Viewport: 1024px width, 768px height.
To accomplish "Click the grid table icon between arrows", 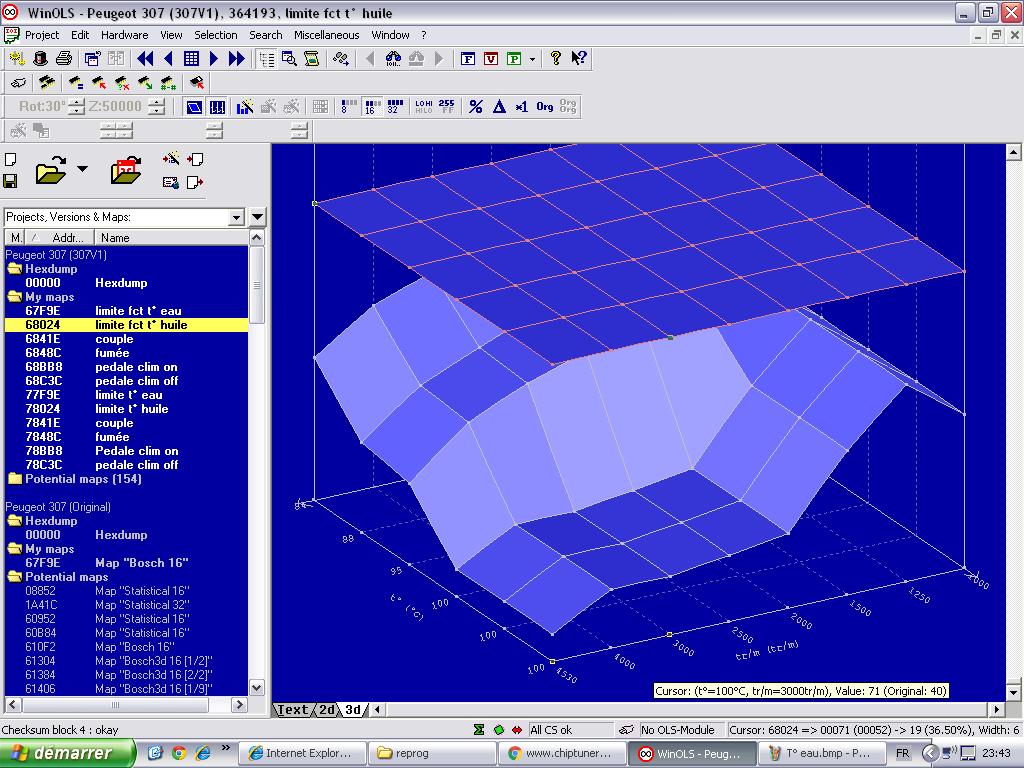I will (x=191, y=59).
